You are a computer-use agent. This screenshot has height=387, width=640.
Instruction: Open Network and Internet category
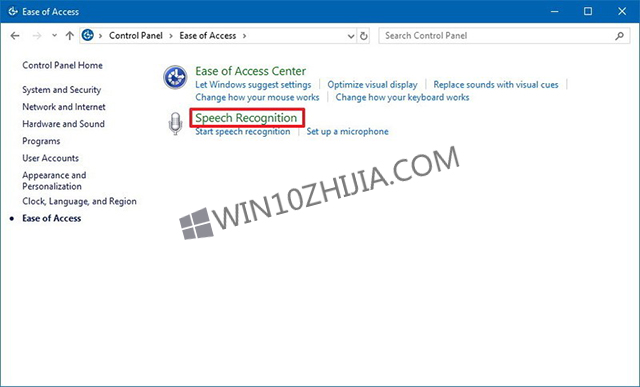64,107
